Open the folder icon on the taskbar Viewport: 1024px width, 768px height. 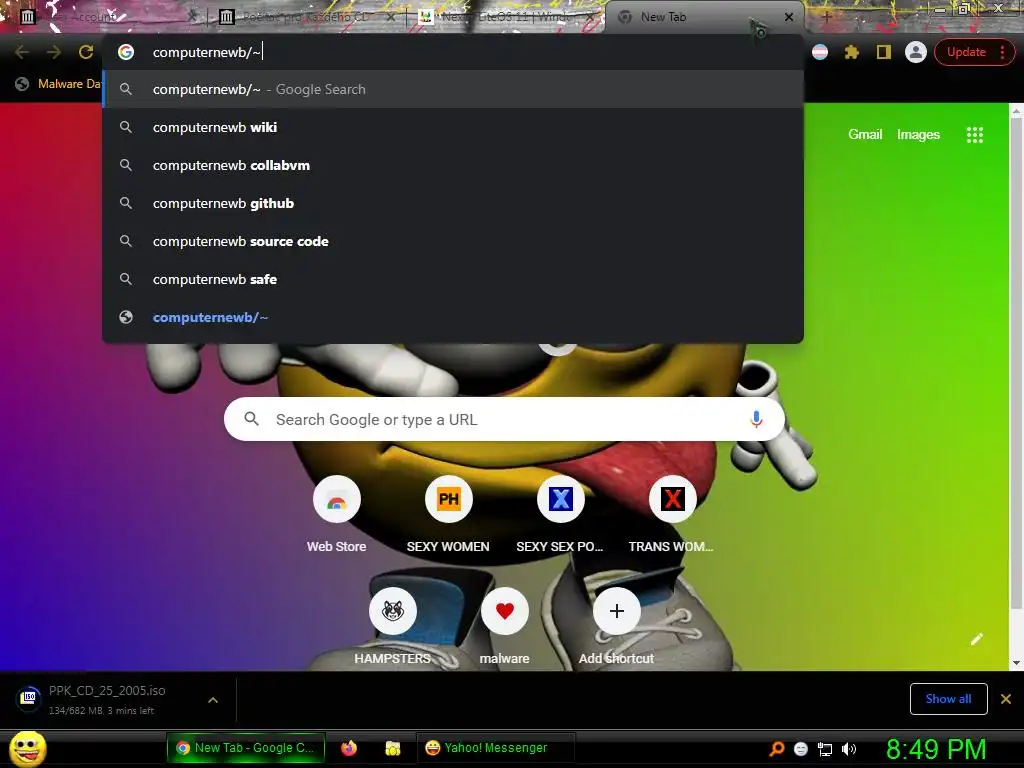tap(392, 748)
